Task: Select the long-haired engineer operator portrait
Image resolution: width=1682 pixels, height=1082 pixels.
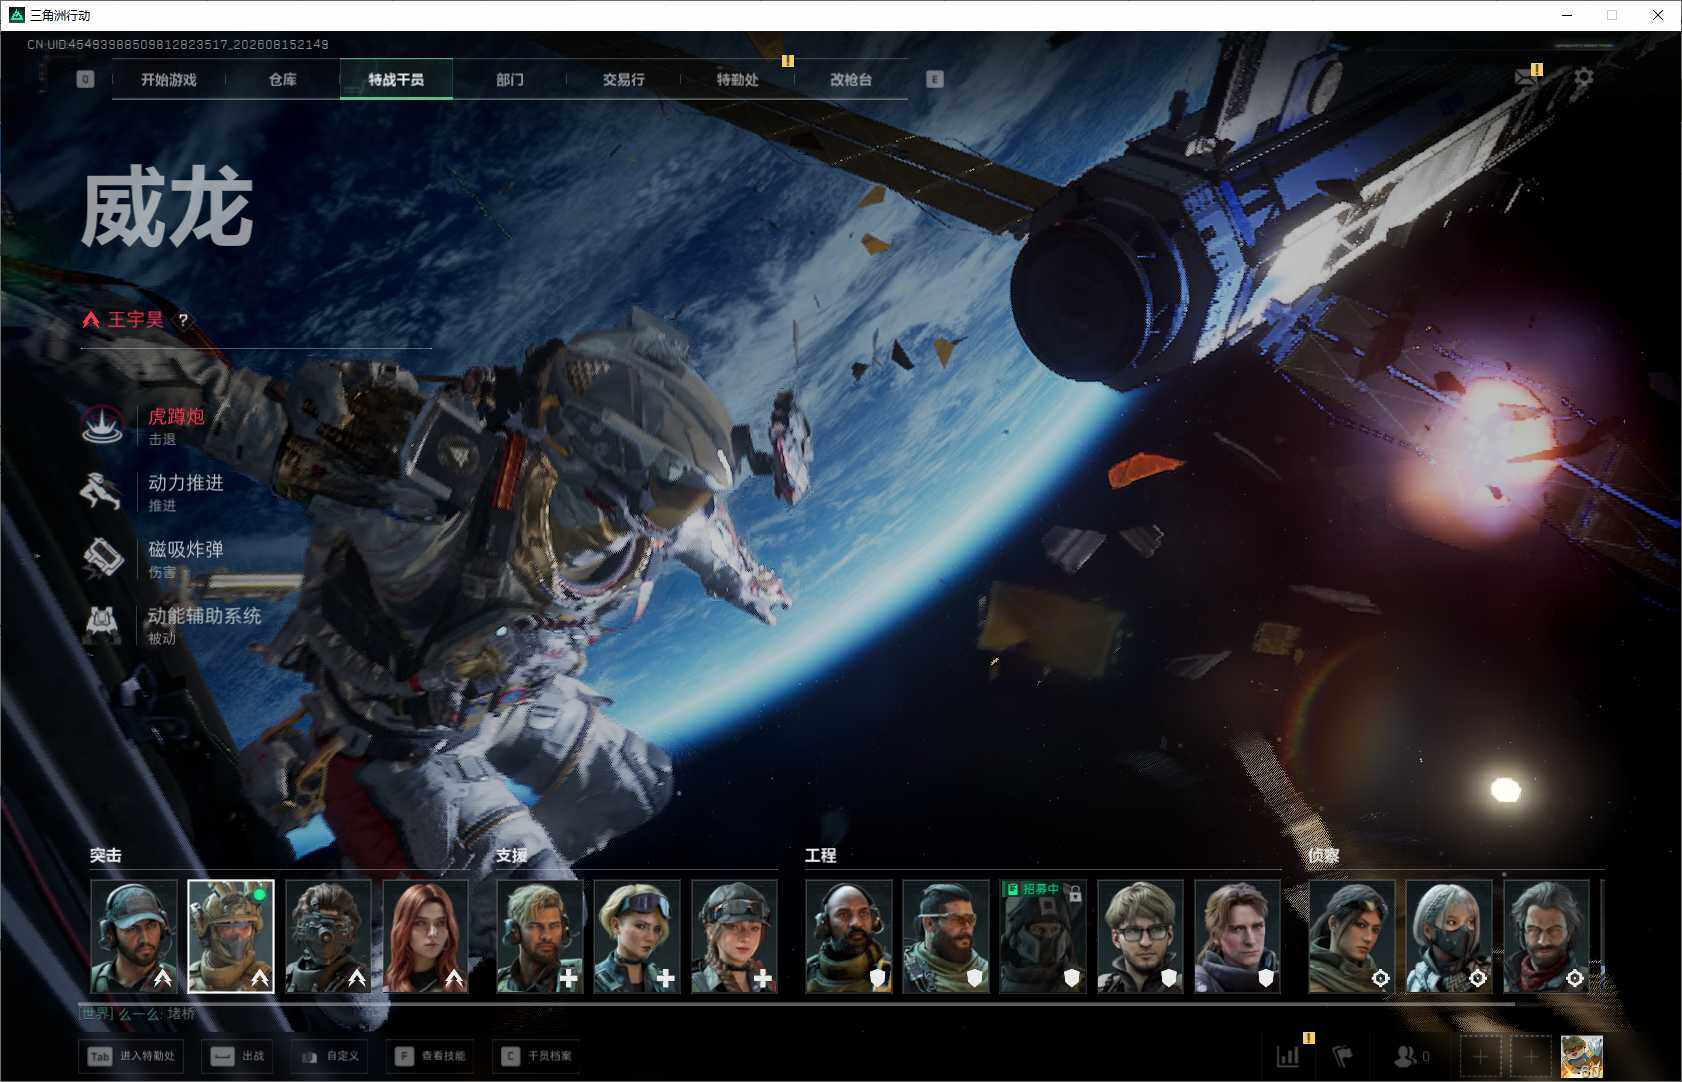Action: [x=1238, y=937]
